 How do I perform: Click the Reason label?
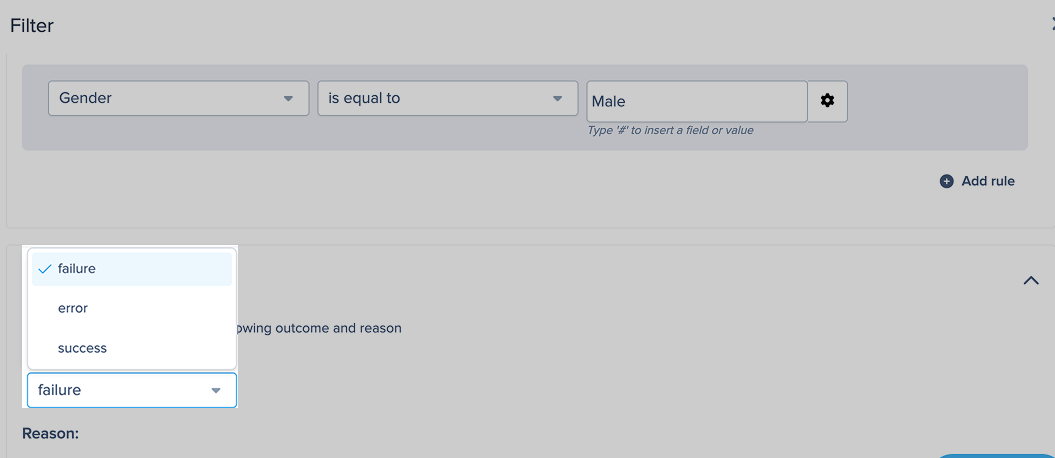pos(50,434)
